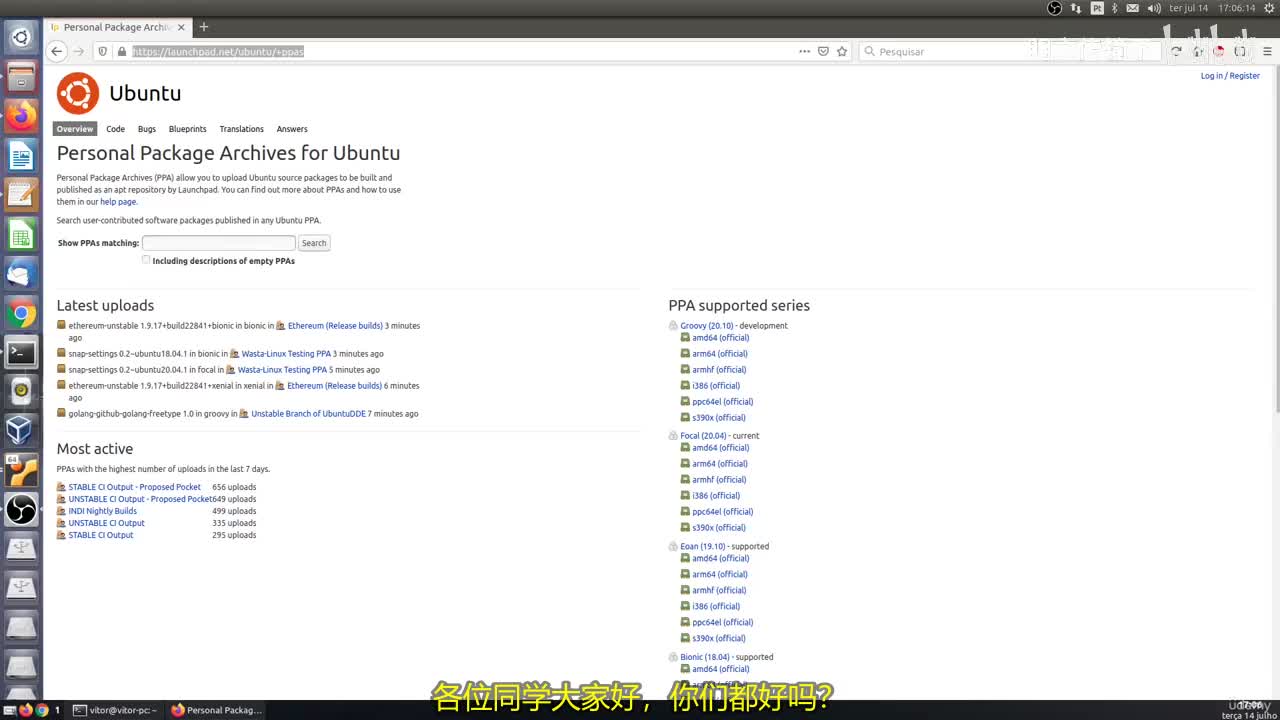Open INDI Nightly Builds link
The width and height of the screenshot is (1280, 720).
click(102, 511)
